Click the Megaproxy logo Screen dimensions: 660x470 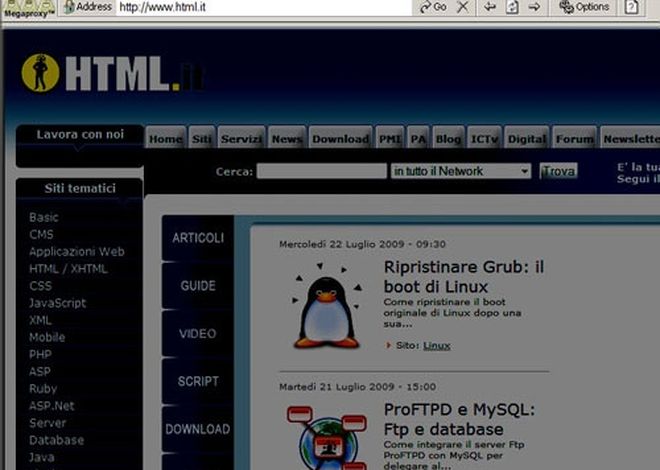coord(28,8)
